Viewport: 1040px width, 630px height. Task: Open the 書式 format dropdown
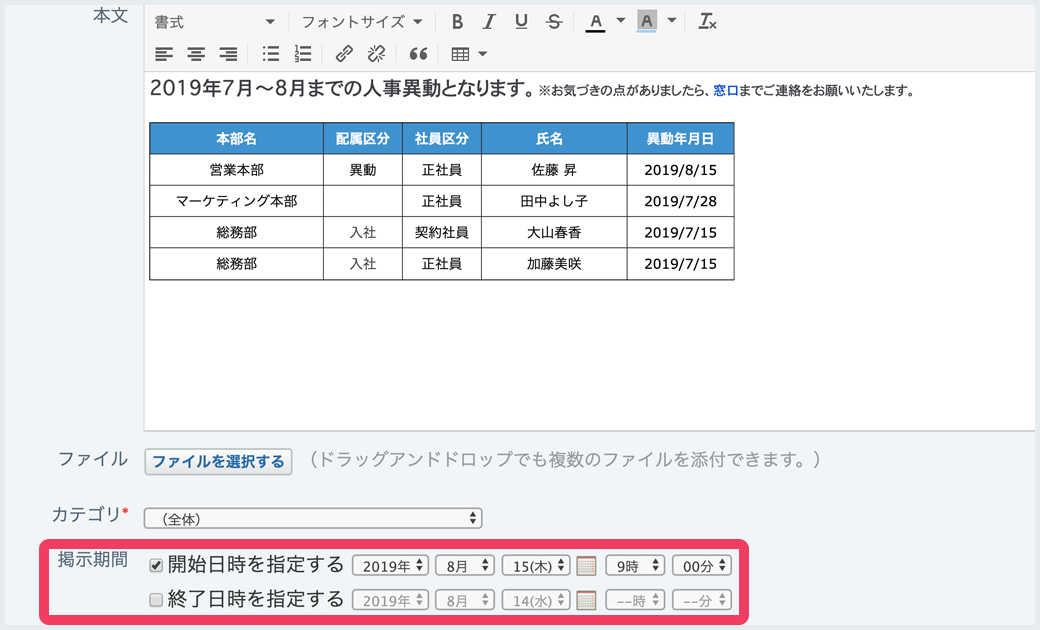coord(214,21)
